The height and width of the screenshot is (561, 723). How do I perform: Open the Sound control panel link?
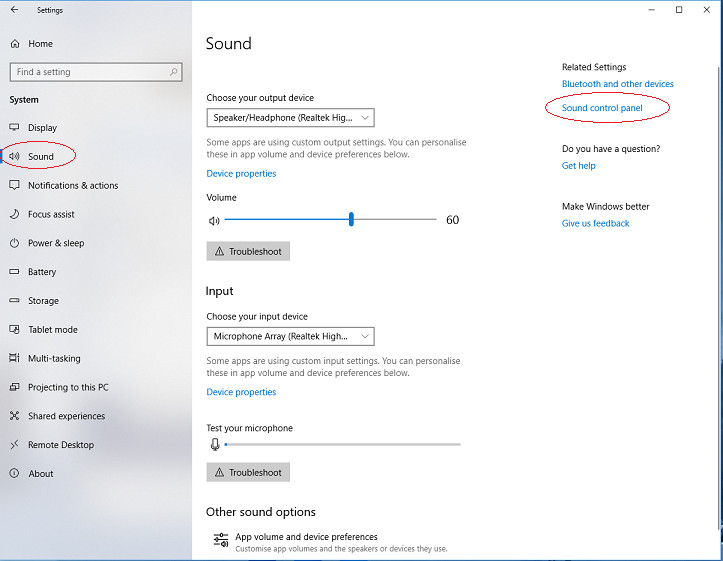click(602, 108)
